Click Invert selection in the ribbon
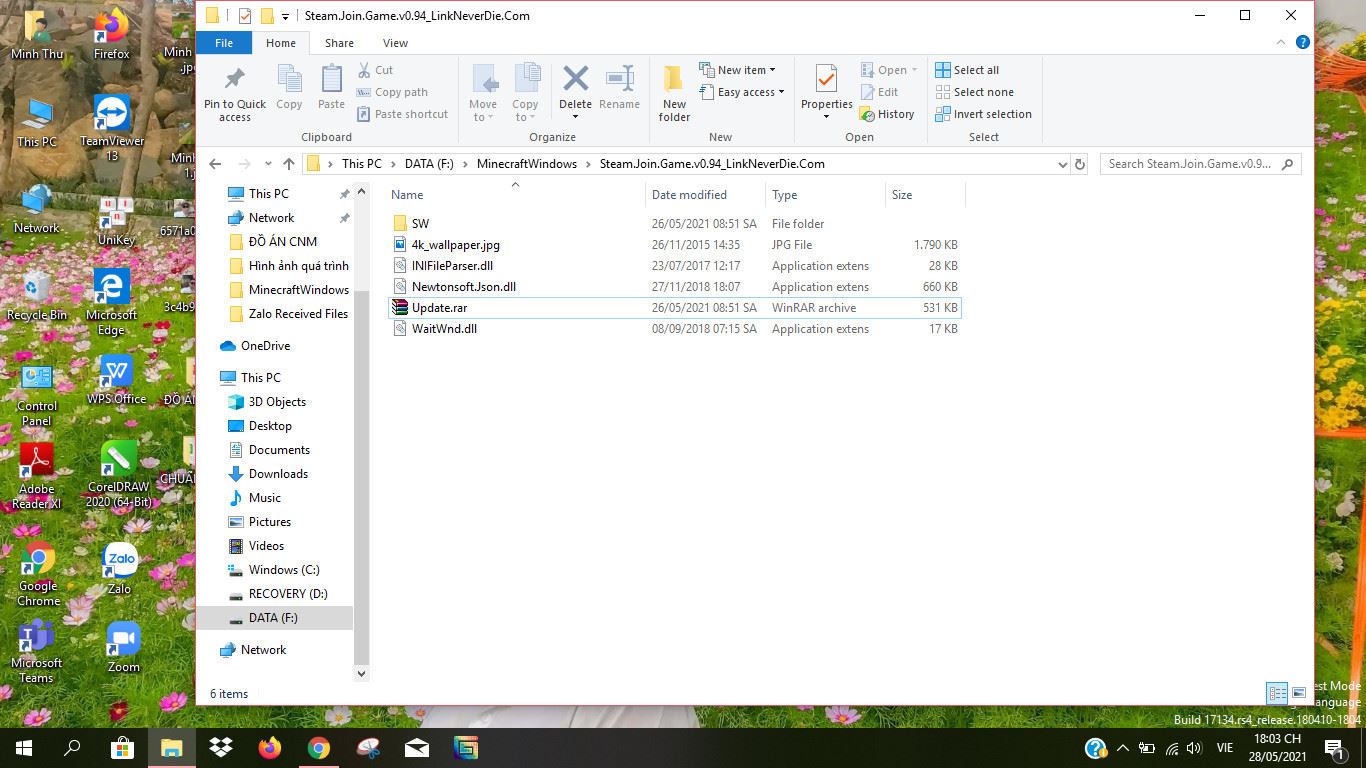 click(x=983, y=114)
